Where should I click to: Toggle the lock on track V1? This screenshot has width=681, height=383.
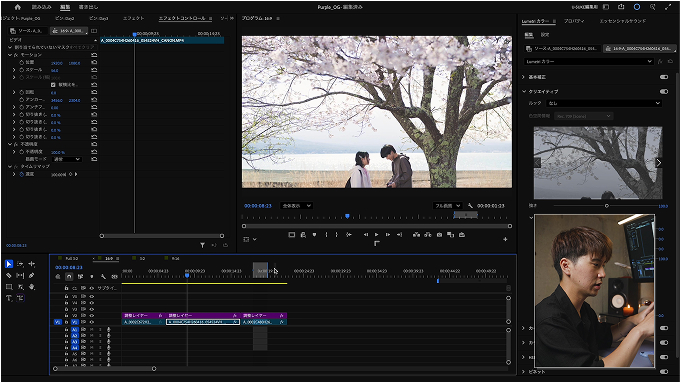(x=66, y=322)
